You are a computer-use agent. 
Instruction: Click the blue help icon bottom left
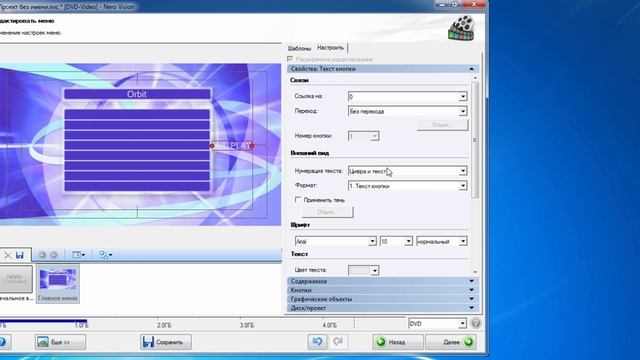3,342
